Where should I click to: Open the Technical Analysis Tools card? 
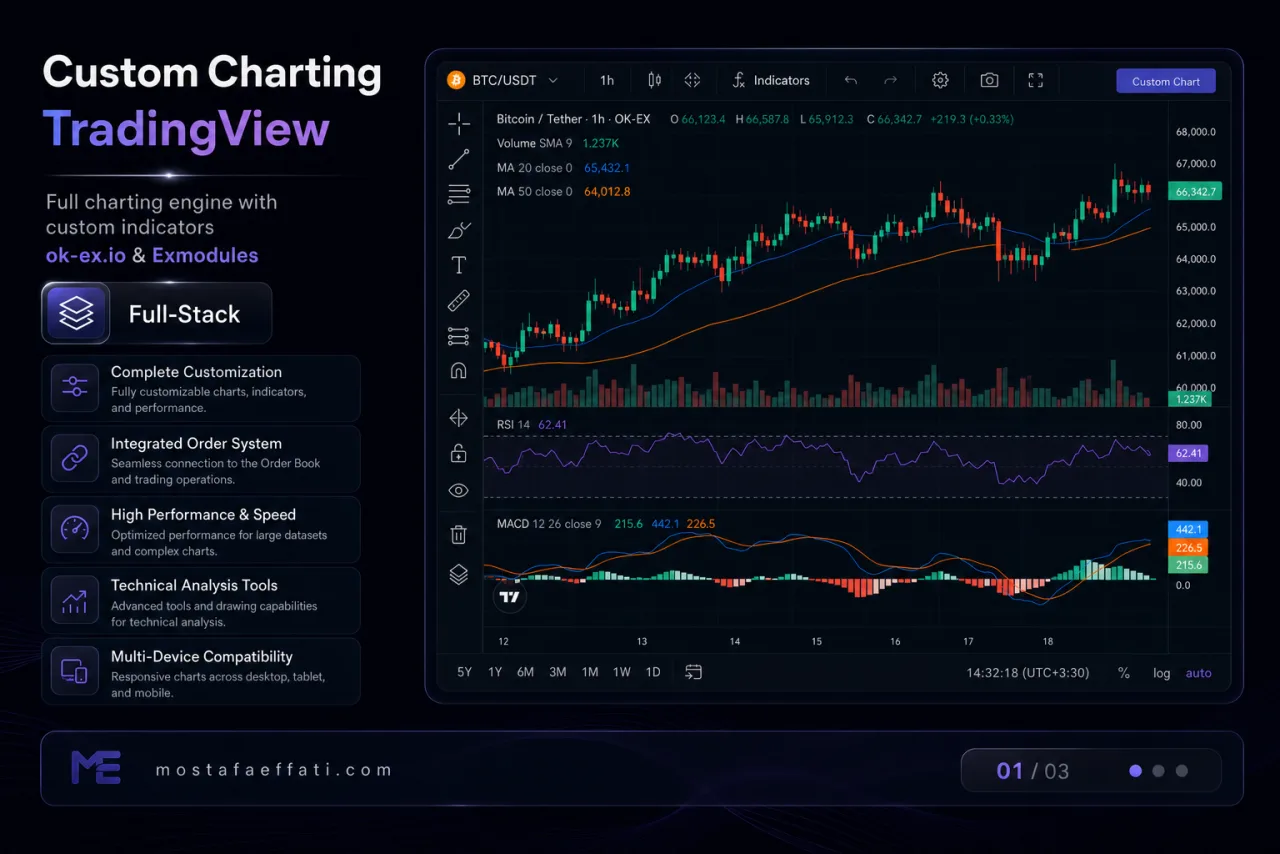[201, 601]
